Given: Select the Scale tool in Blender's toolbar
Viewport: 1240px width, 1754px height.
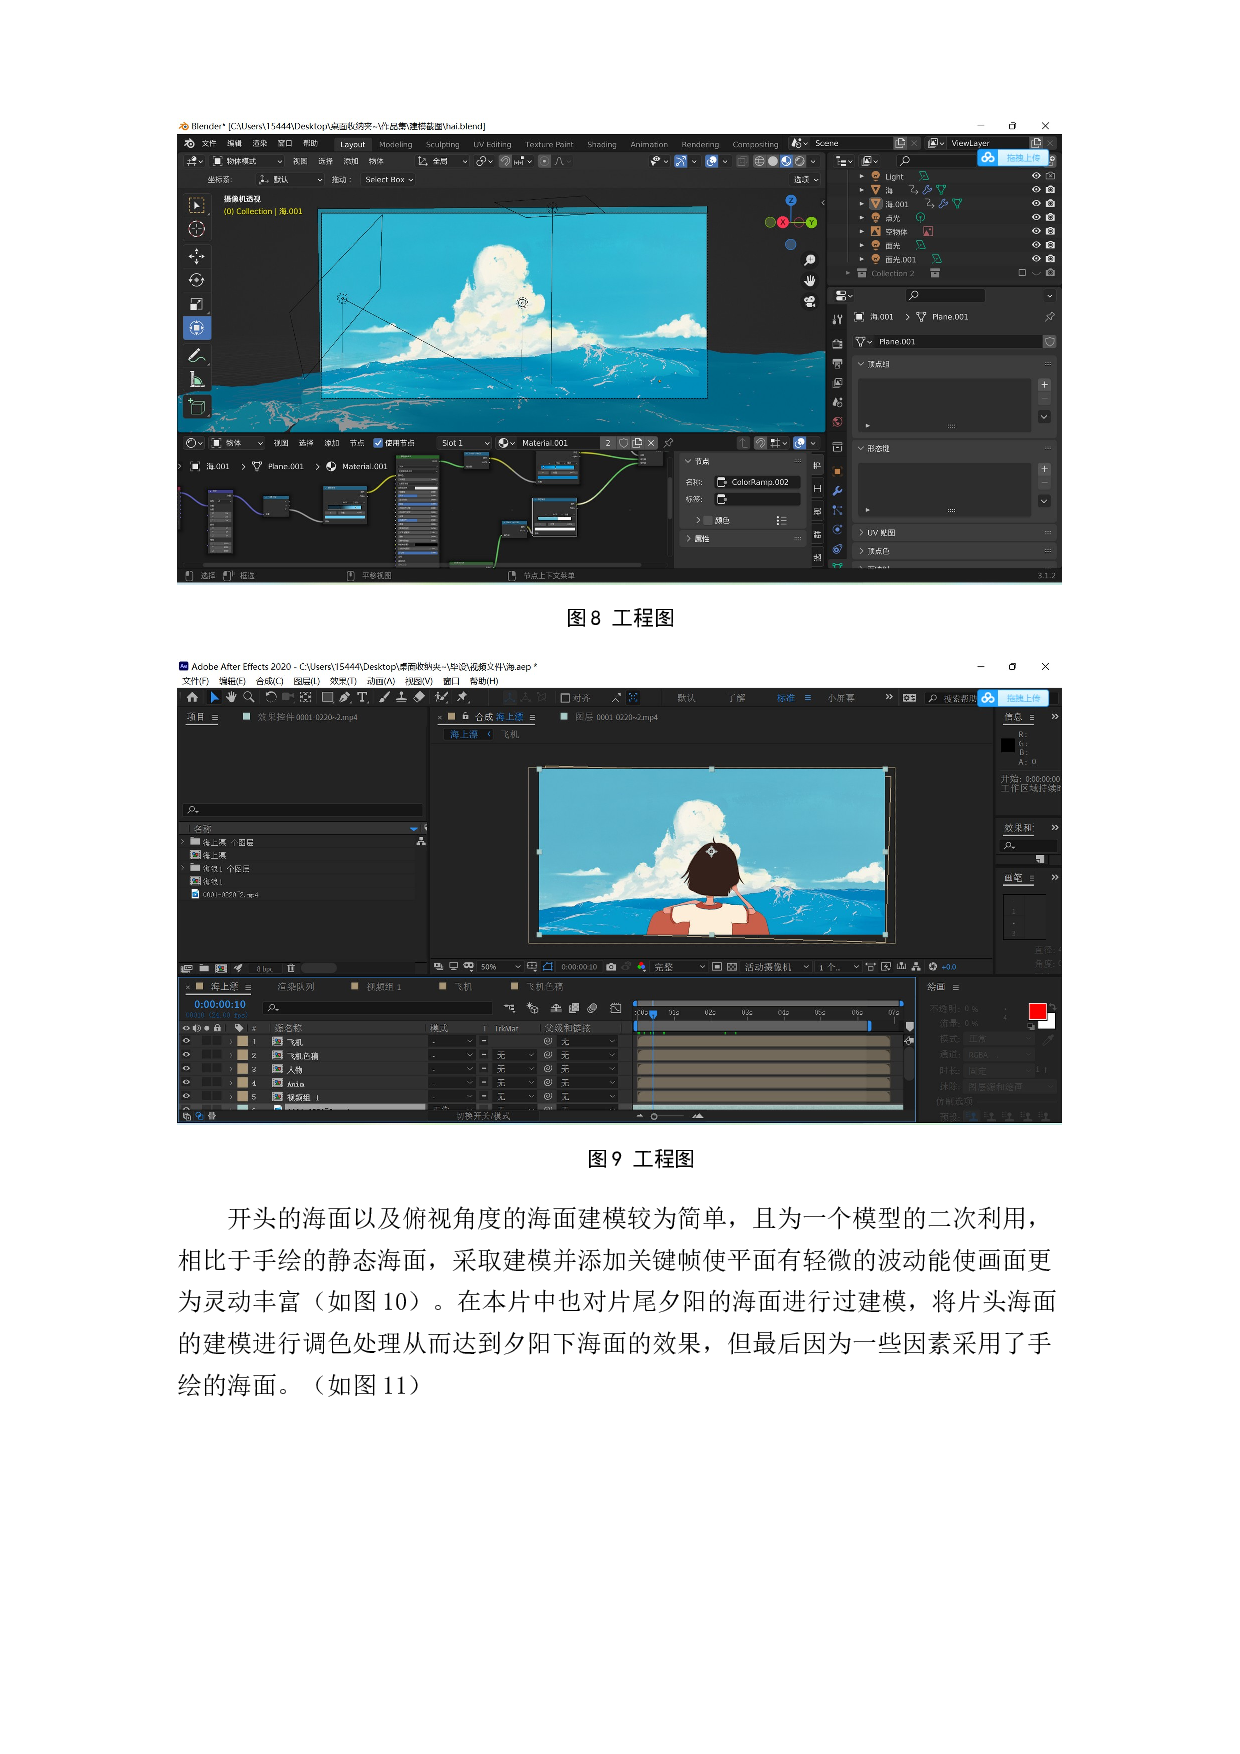Looking at the screenshot, I should coord(196,304).
